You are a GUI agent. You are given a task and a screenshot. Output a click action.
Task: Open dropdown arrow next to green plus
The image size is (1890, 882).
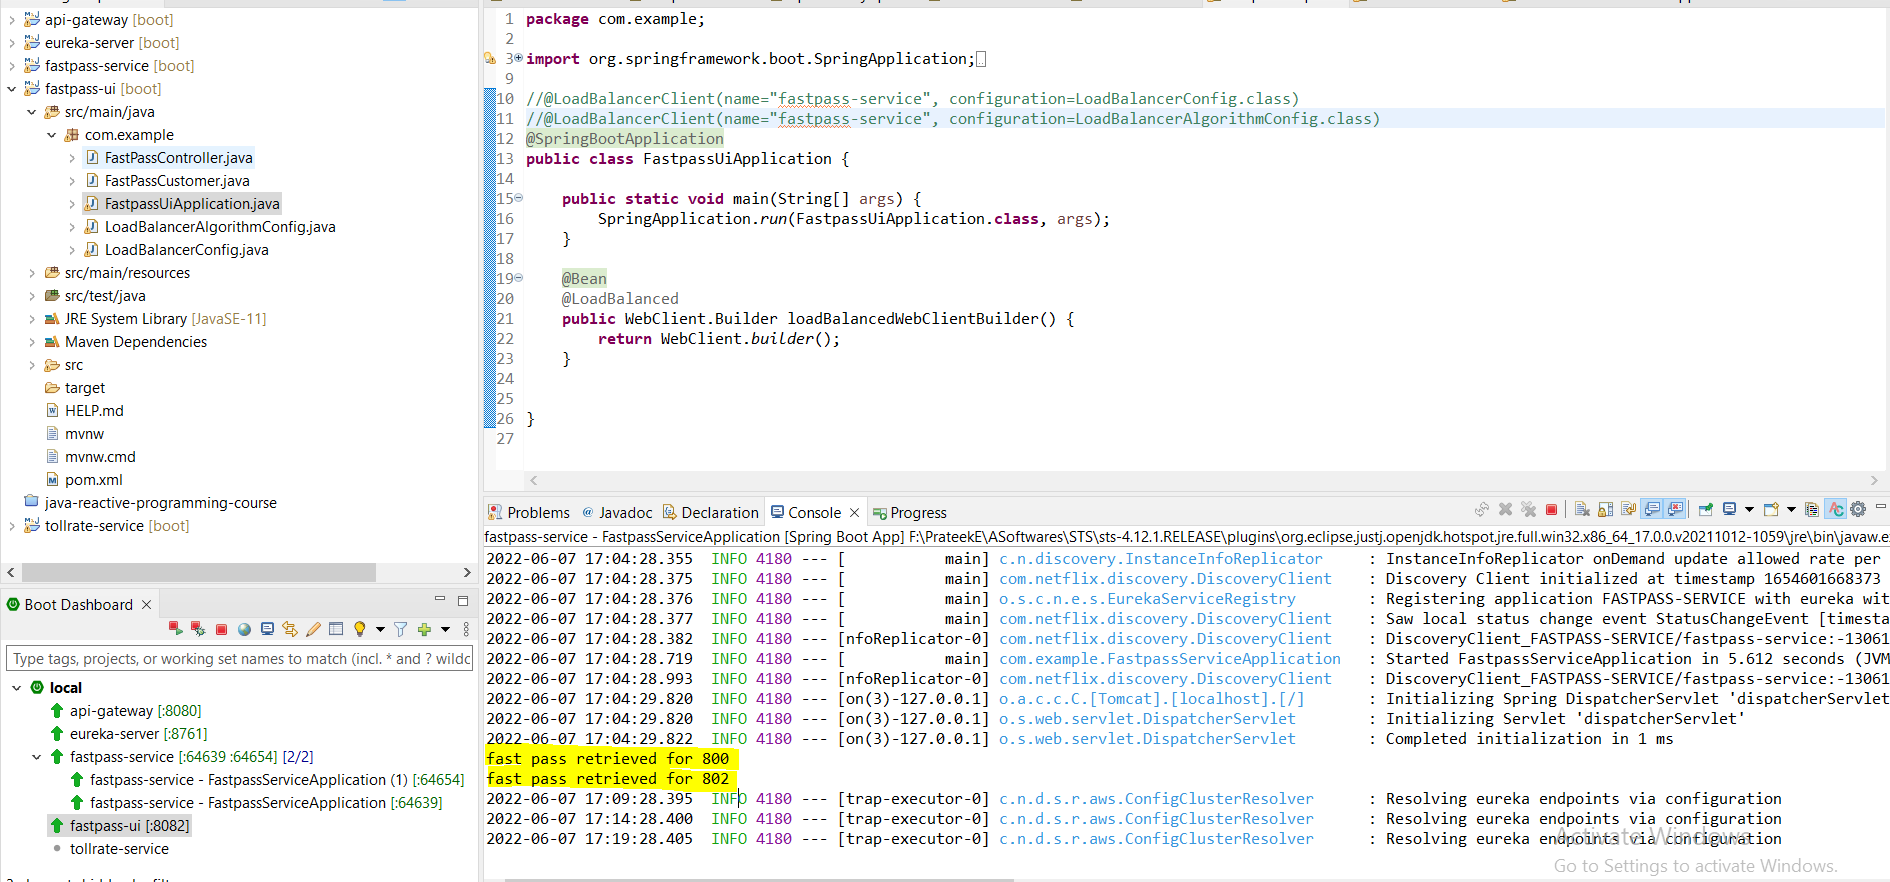(x=445, y=629)
